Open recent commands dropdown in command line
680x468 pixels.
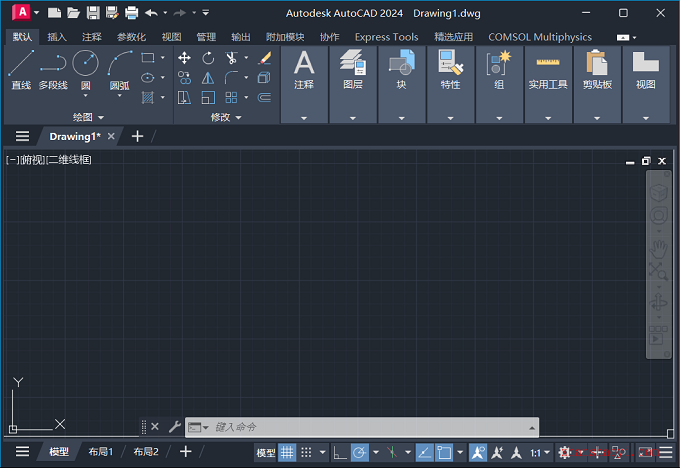click(206, 427)
